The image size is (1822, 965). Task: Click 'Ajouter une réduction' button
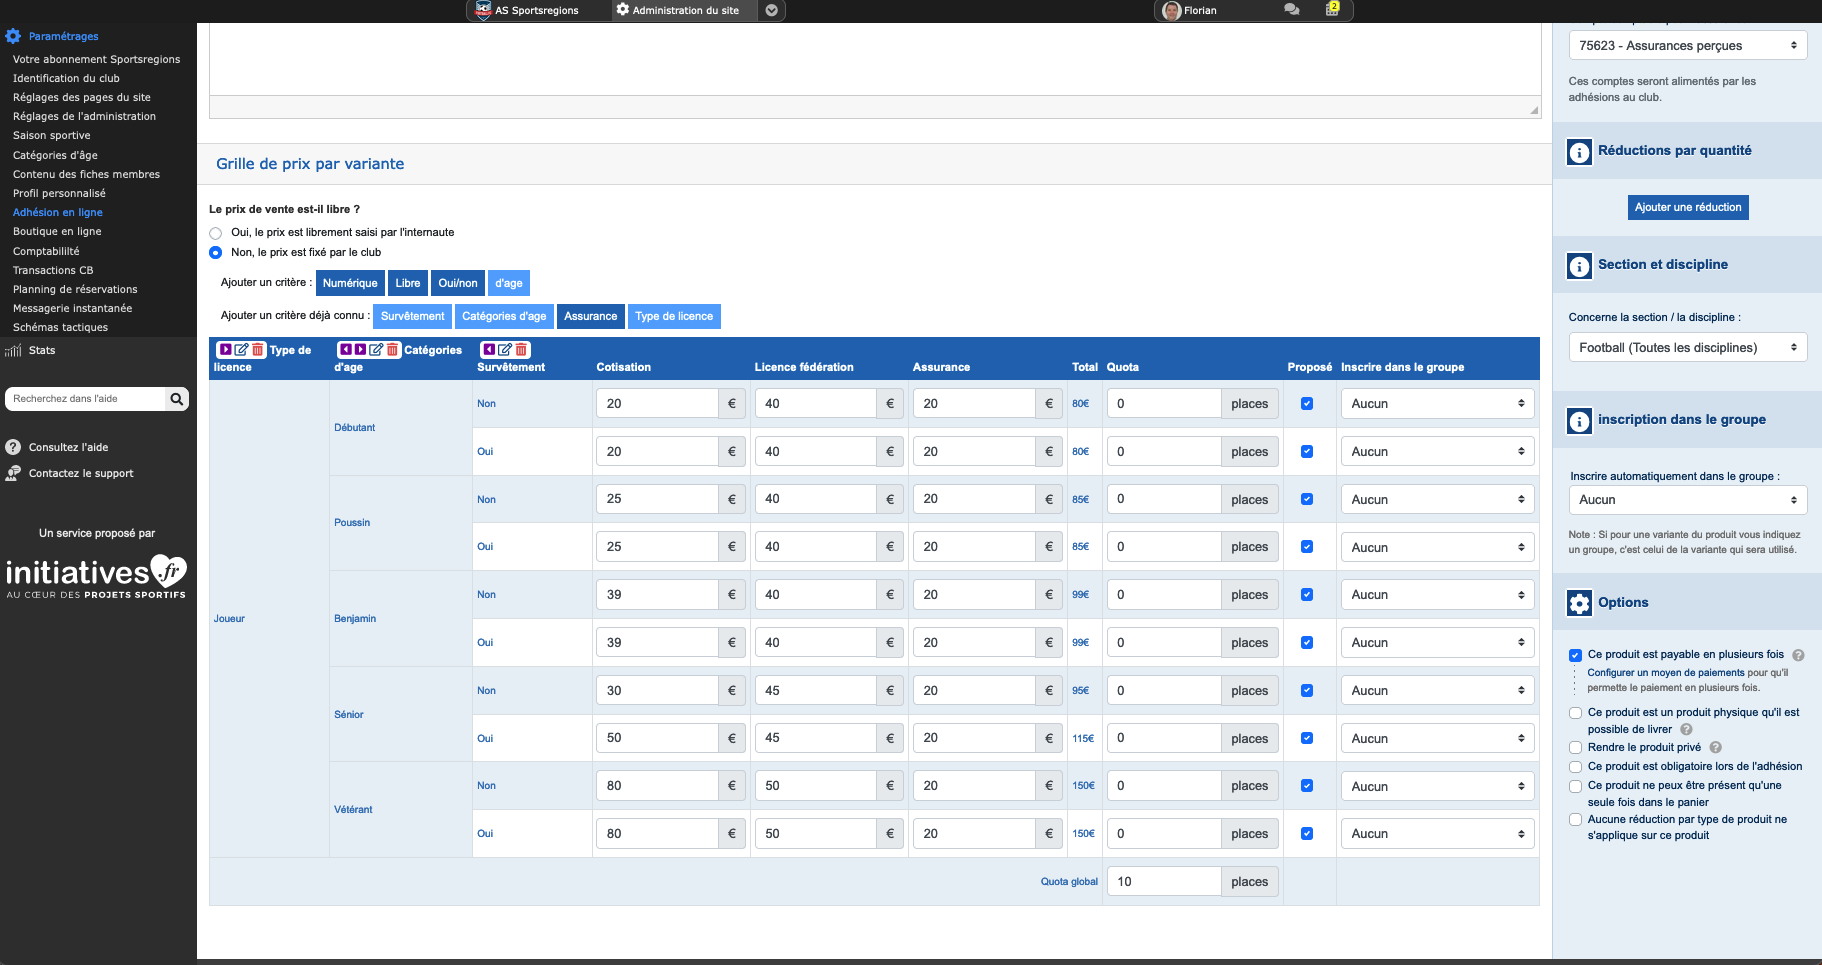pos(1688,207)
